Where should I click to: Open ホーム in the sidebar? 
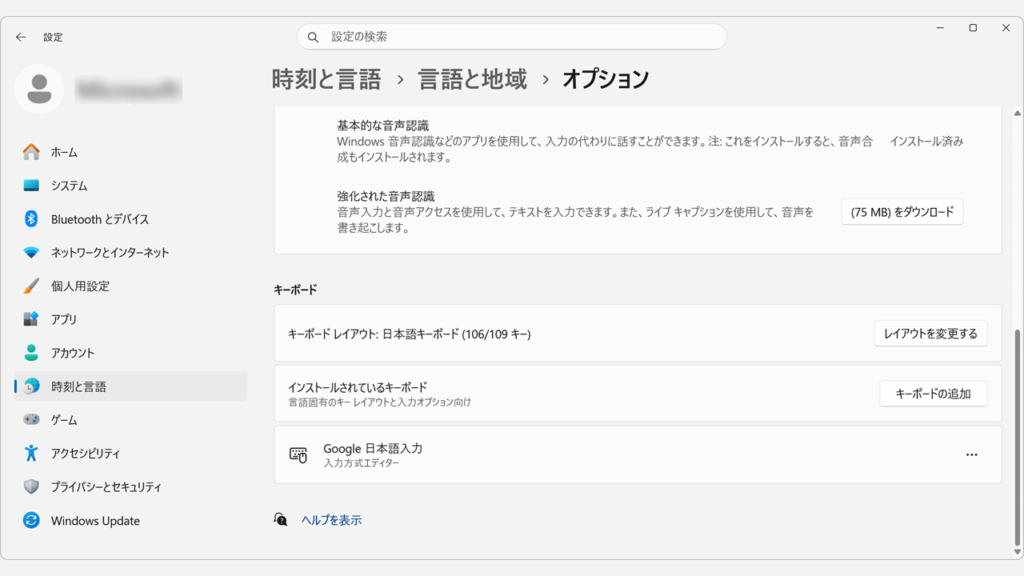point(131,152)
